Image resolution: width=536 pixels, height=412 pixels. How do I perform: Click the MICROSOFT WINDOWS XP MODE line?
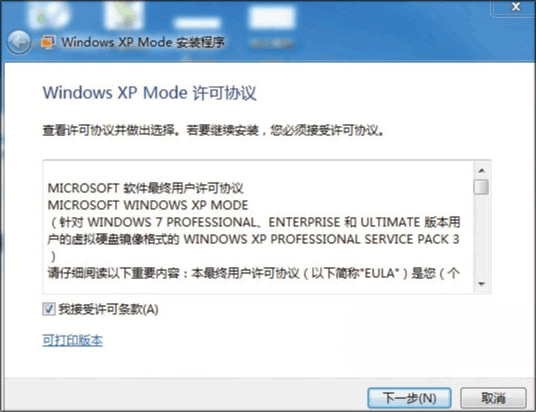(148, 205)
